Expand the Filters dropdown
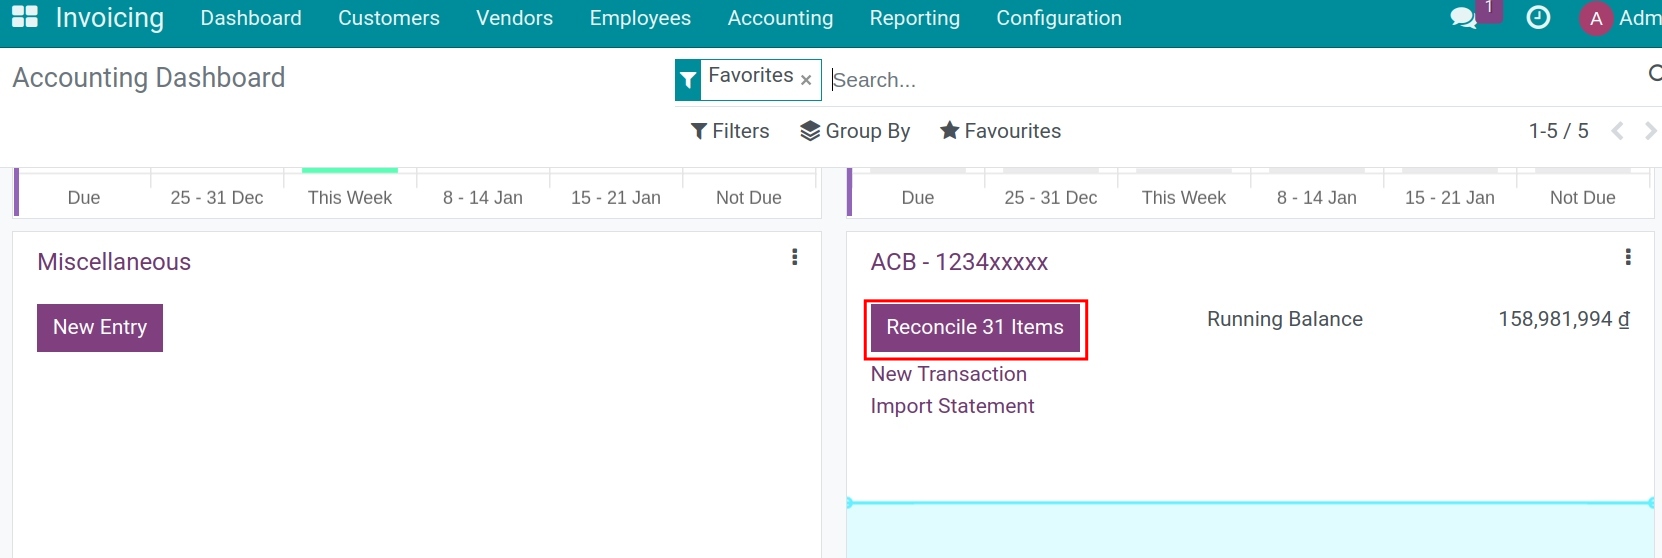1662x558 pixels. pos(730,131)
